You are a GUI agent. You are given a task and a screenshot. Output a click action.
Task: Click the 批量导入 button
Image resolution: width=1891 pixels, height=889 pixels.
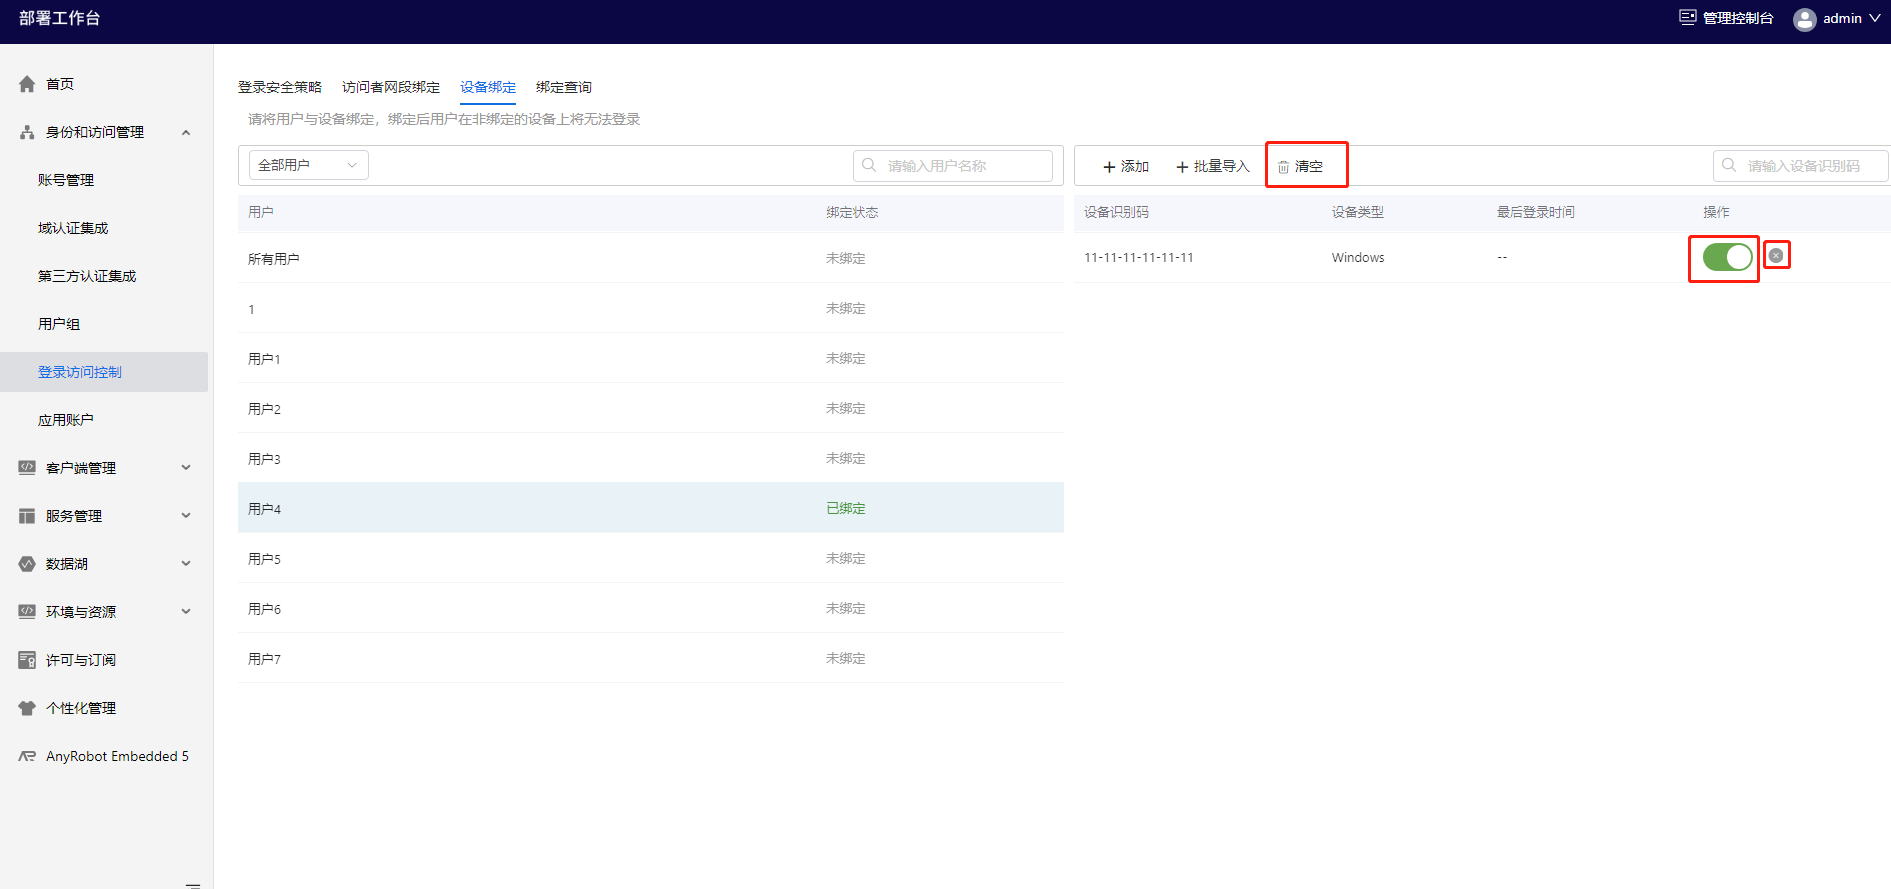click(1213, 167)
